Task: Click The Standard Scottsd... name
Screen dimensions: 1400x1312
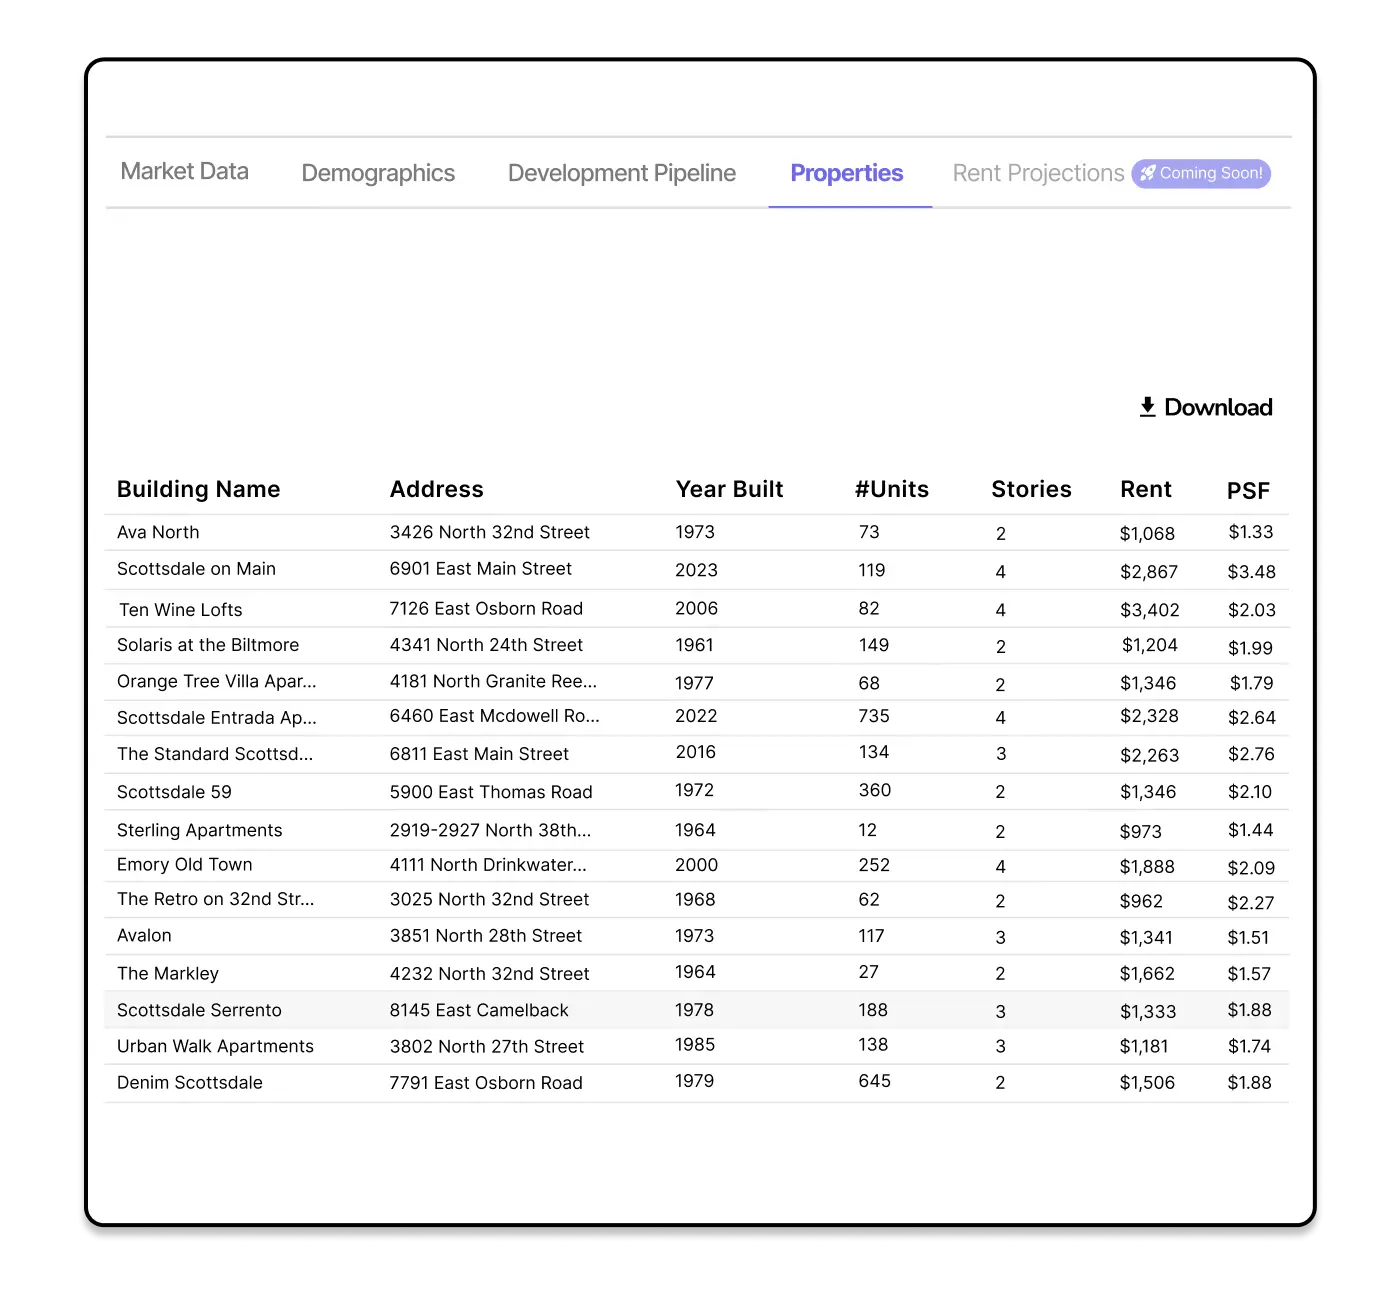Action: pos(215,754)
